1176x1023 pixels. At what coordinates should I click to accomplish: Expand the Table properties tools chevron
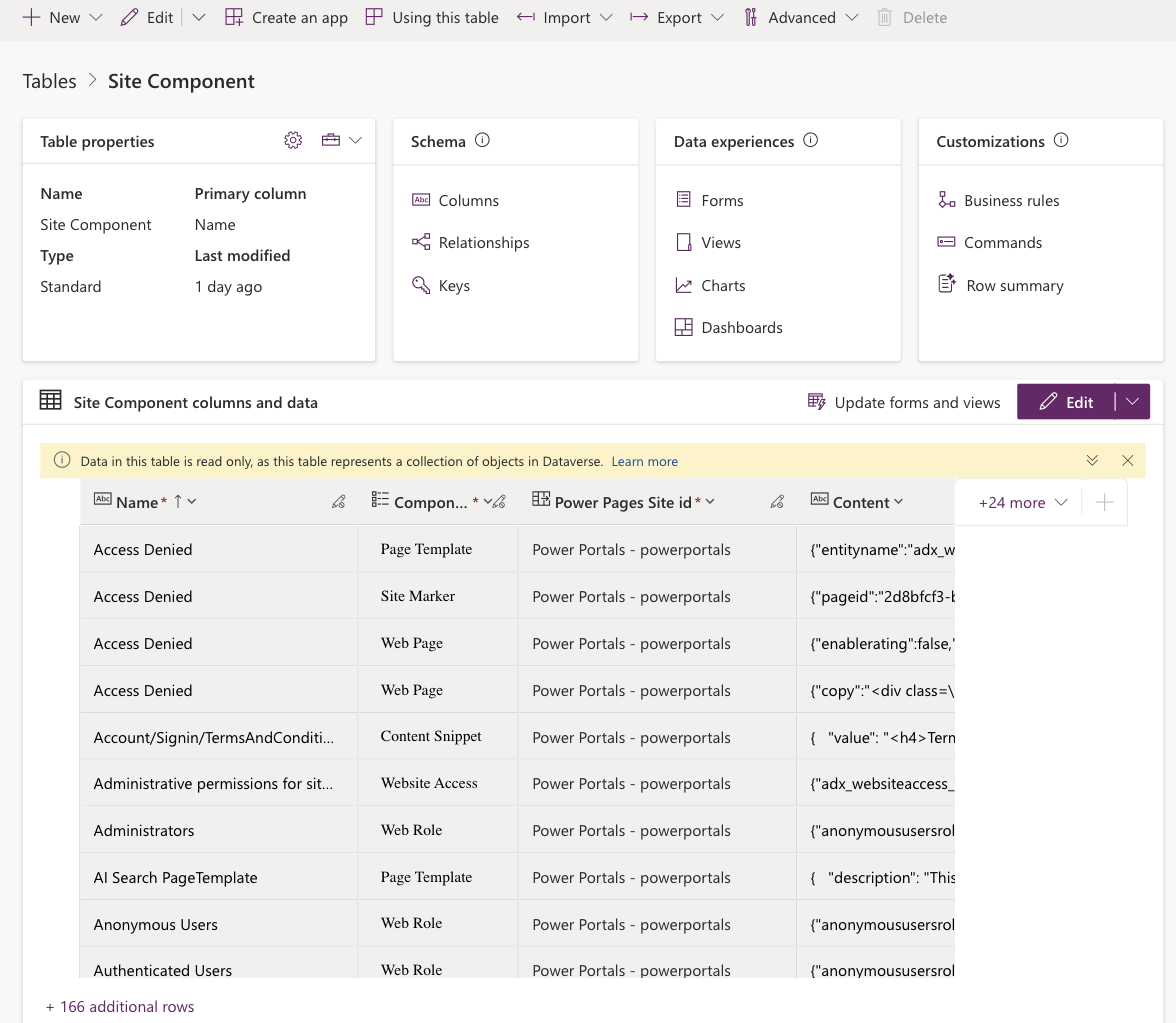pos(356,140)
